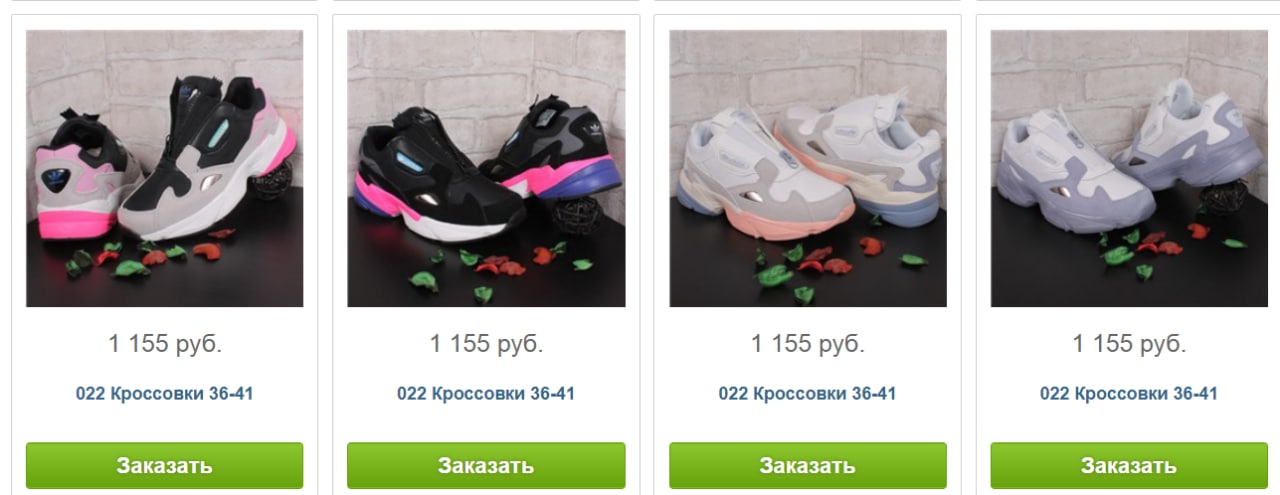This screenshot has height=495, width=1280.
Task: Click the price under black-purple sole sneakers
Action: [x=486, y=344]
